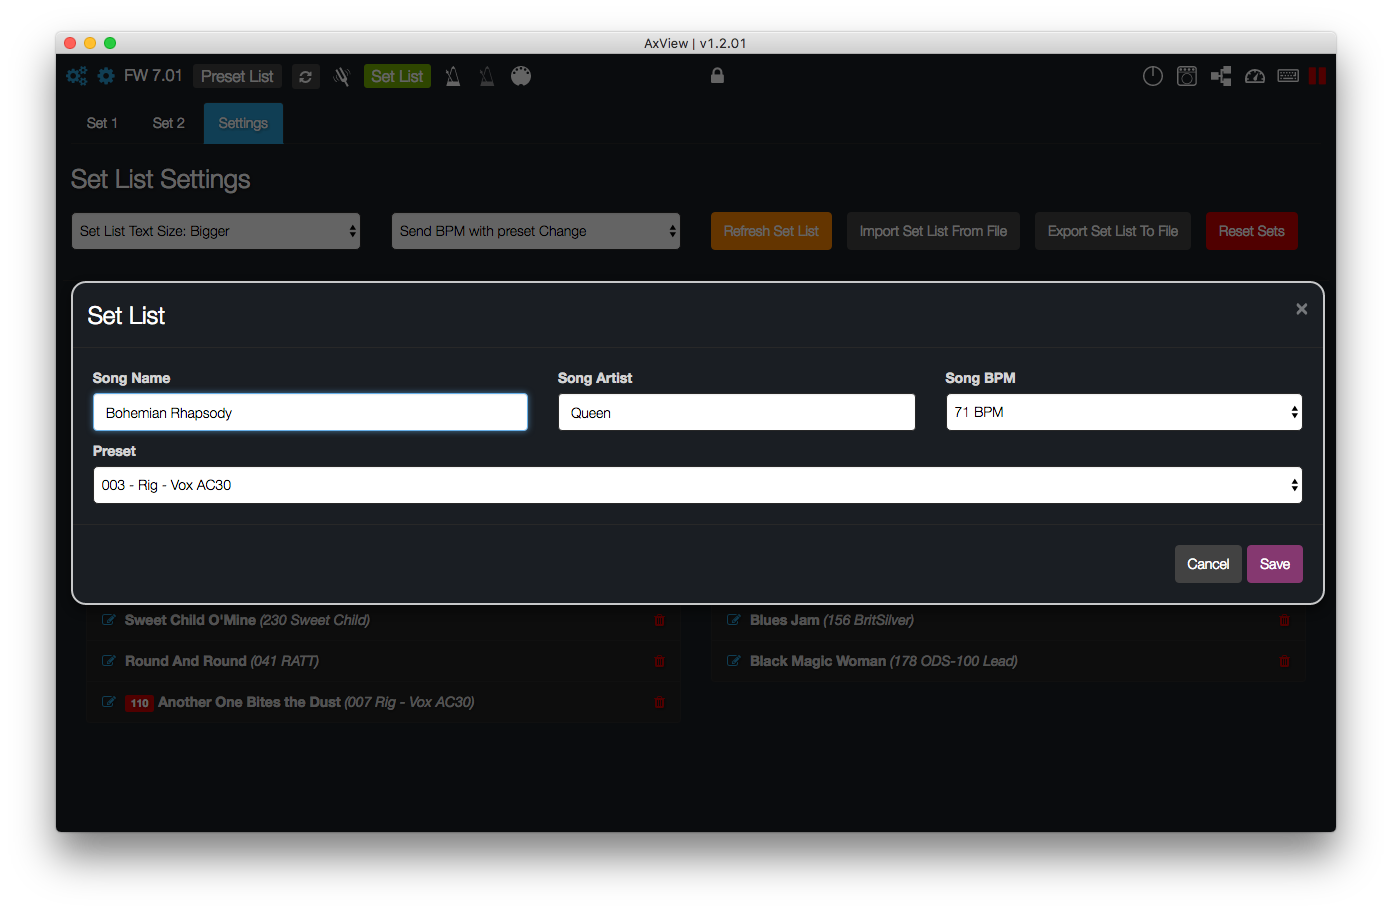Image resolution: width=1392 pixels, height=912 pixels.
Task: Delete the Black Magic Woman song
Action: [1284, 662]
